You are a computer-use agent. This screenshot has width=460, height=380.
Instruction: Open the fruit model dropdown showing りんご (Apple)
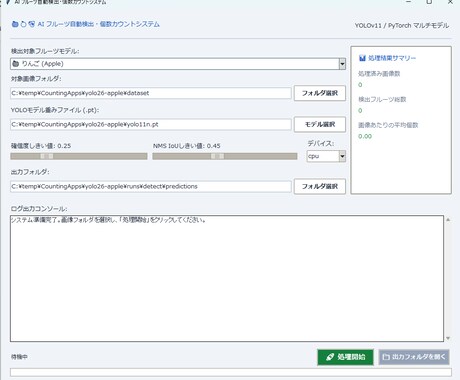tap(178, 64)
